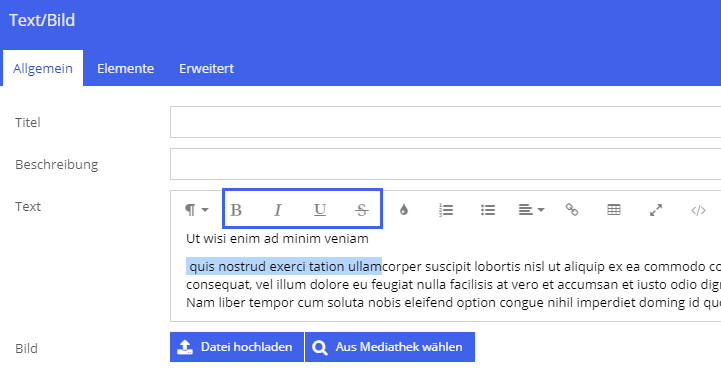The width and height of the screenshot is (721, 372).
Task: Toggle bold formatting in text editor
Action: (x=236, y=210)
